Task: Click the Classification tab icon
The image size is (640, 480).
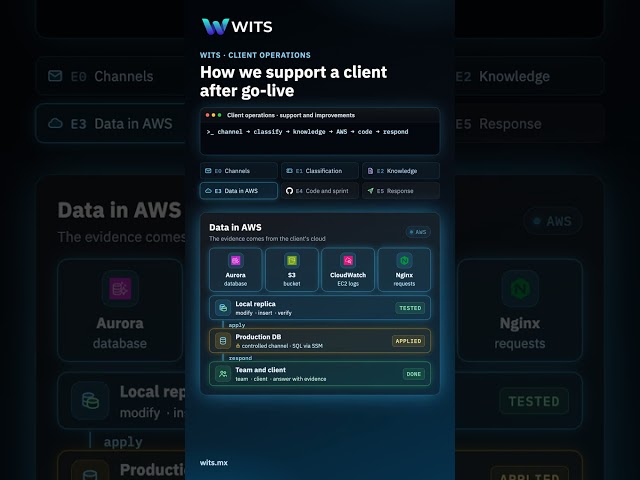Action: [289, 171]
